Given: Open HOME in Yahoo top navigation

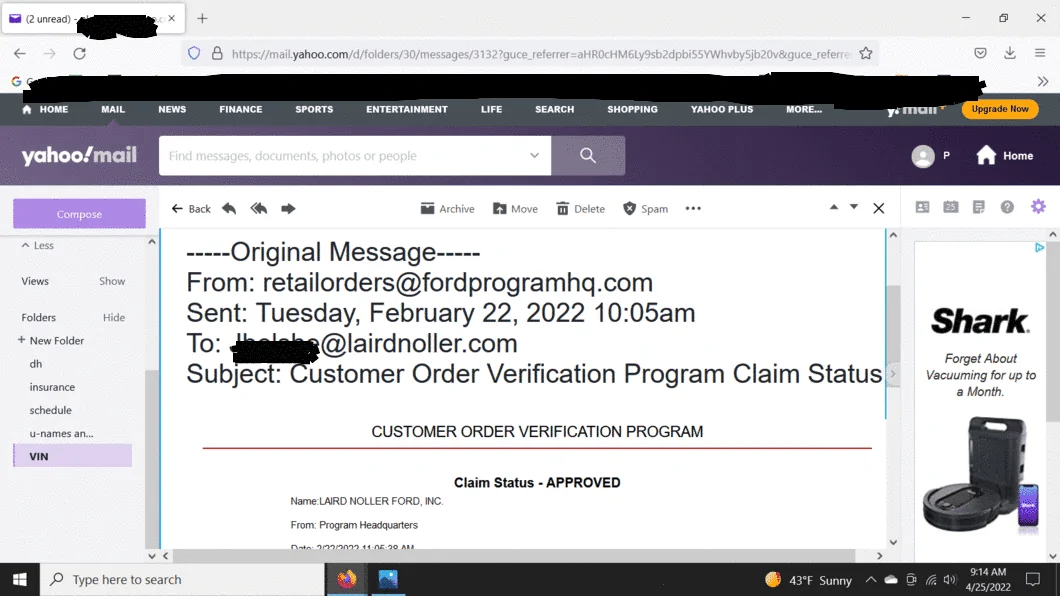Looking at the screenshot, I should coord(45,109).
